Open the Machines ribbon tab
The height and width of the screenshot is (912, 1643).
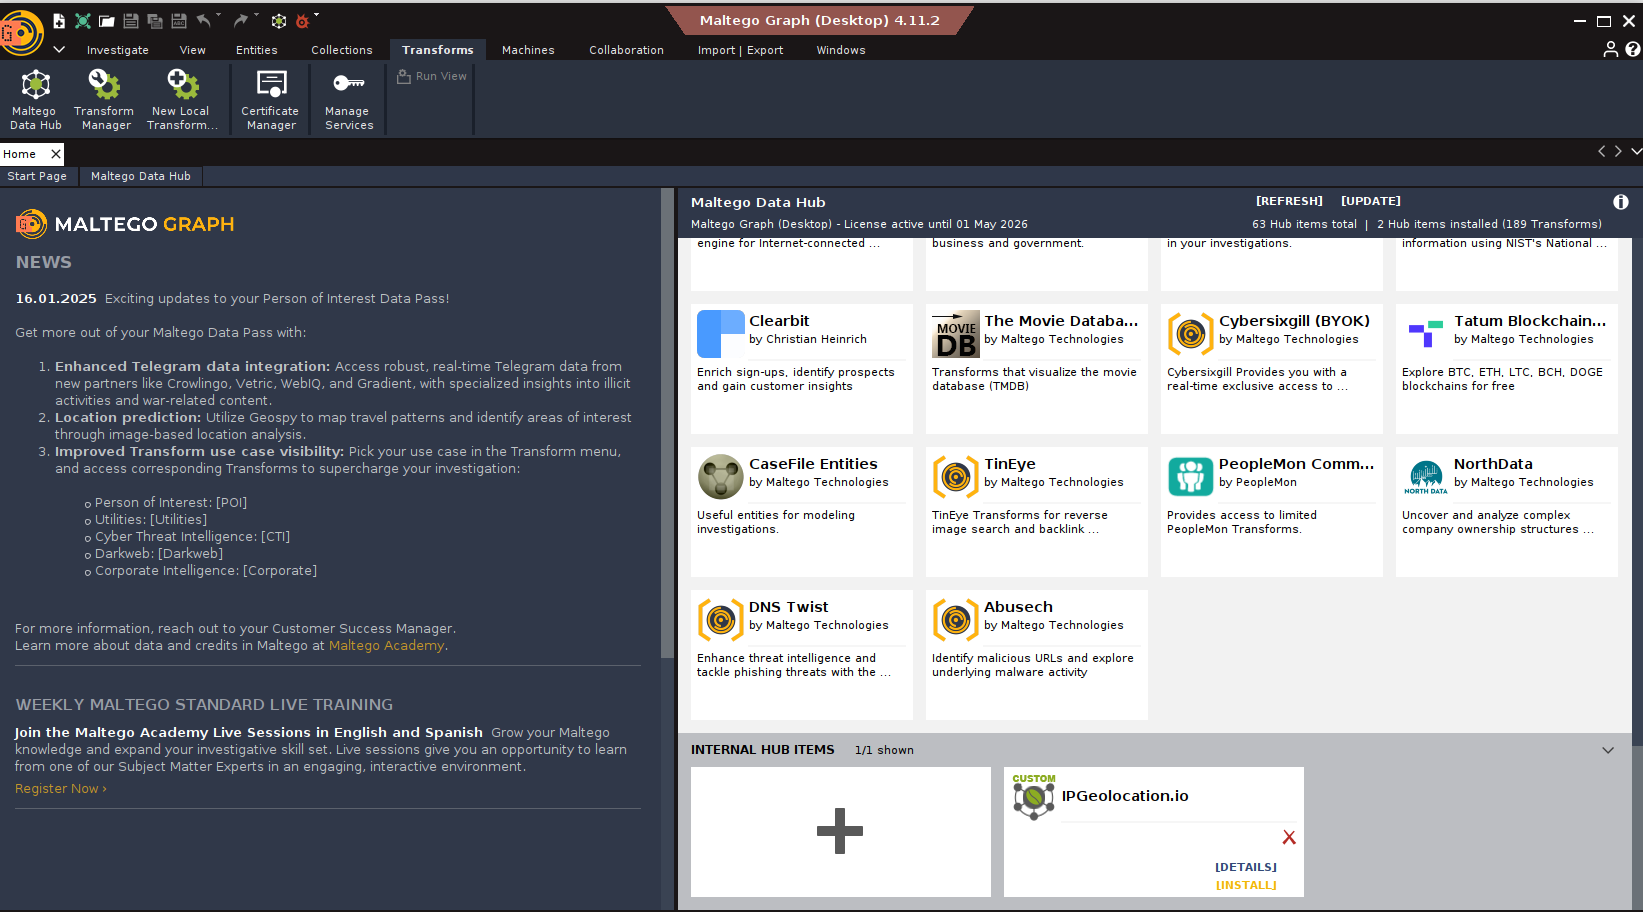point(527,50)
